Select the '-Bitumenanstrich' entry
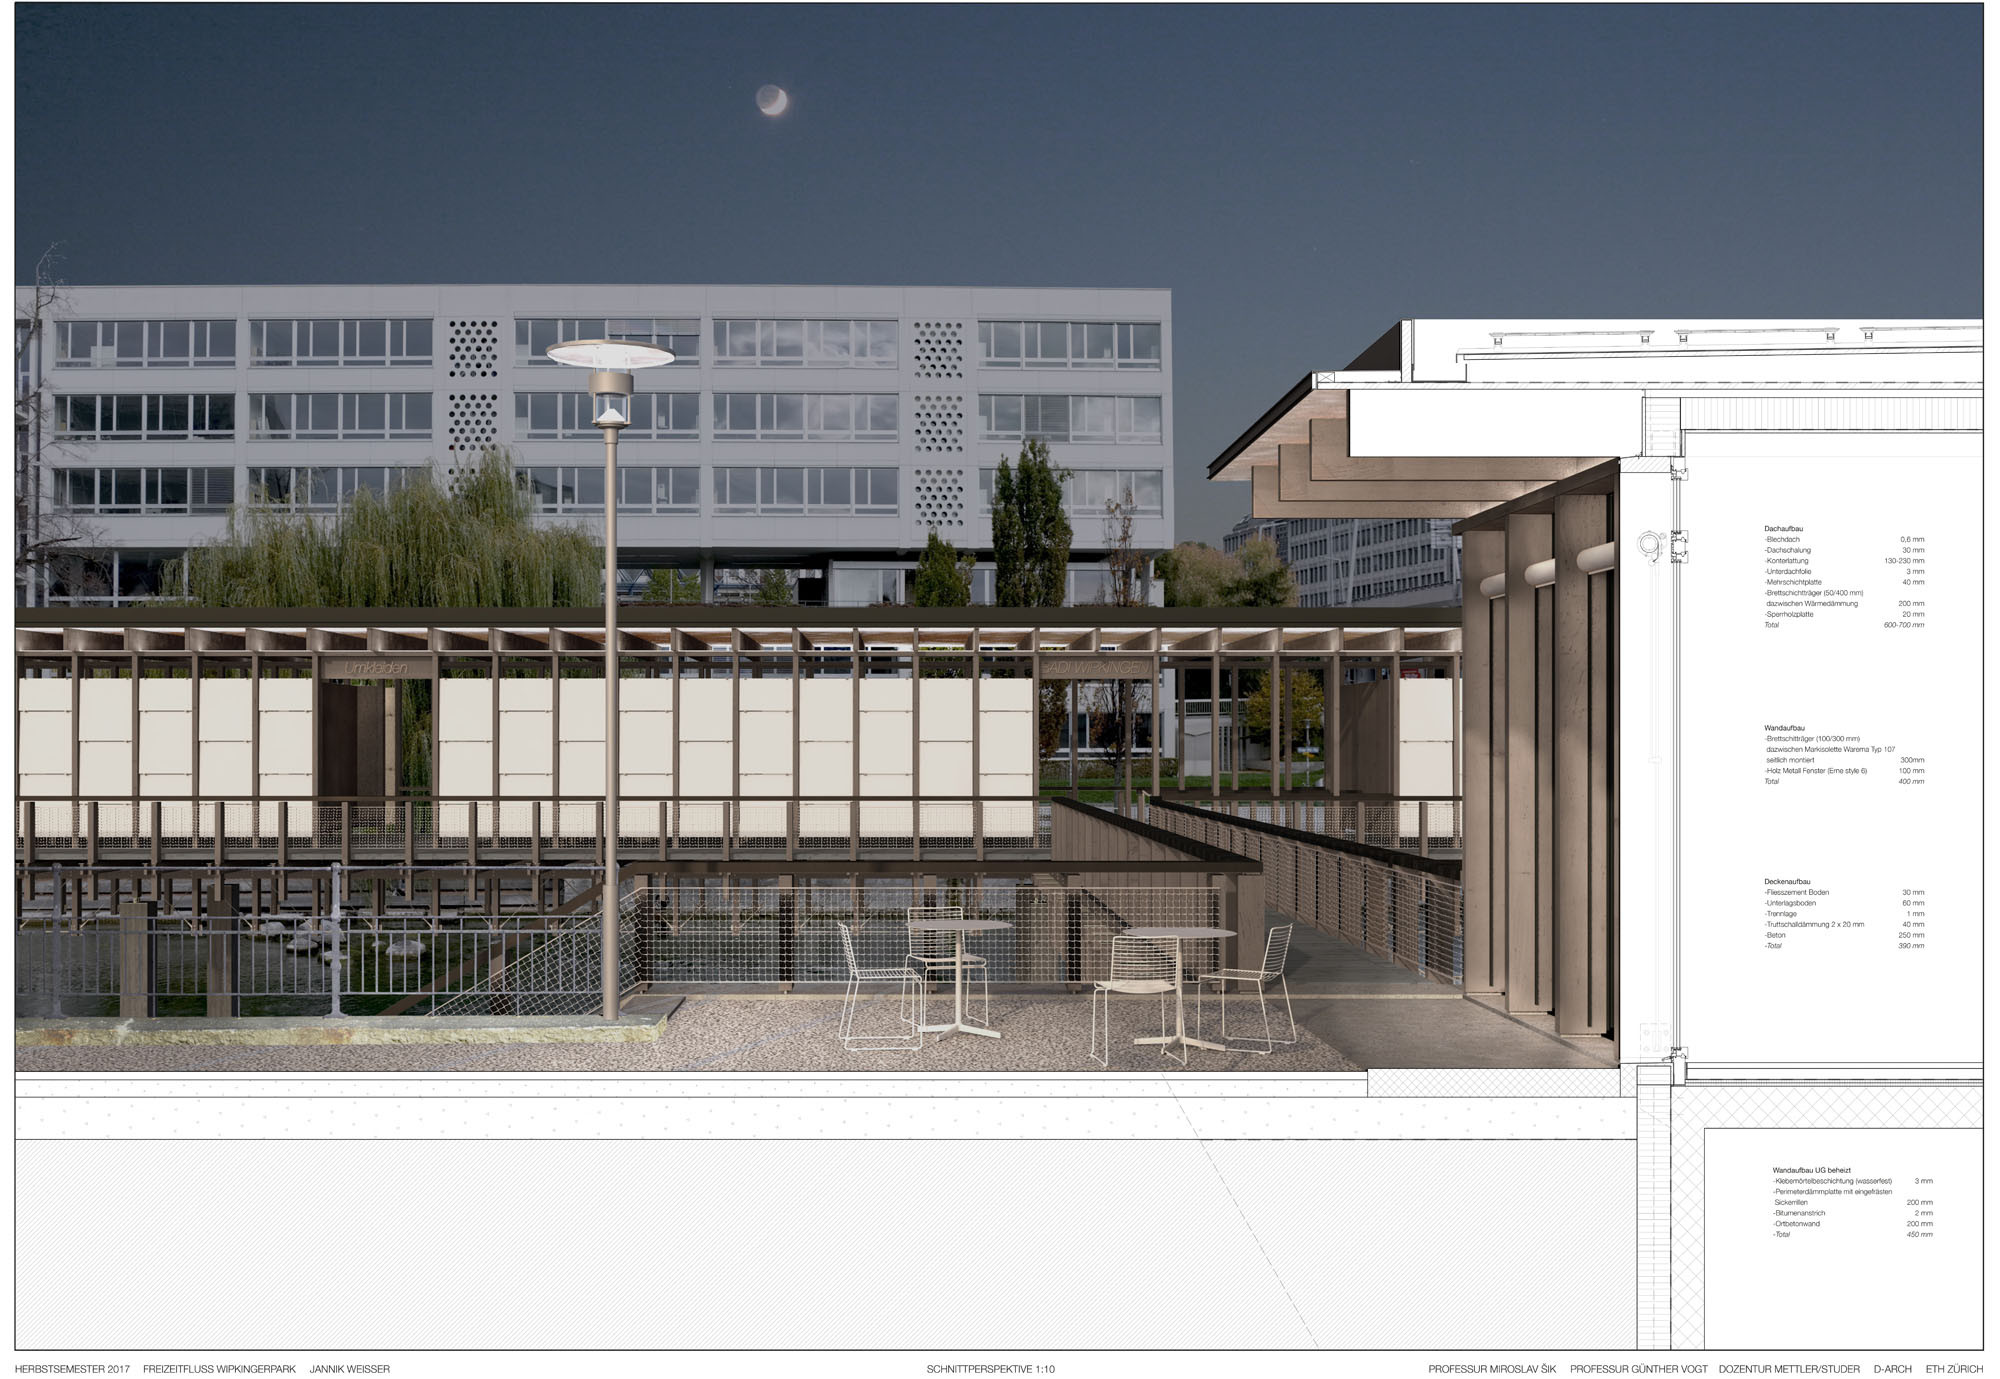Screen dimensions: 2000x1379 click(x=1798, y=1213)
